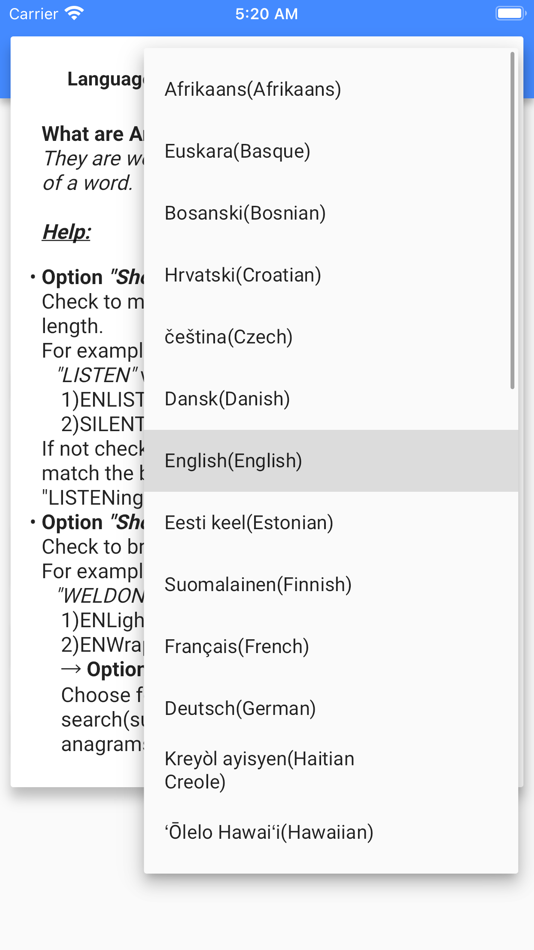Tap the 5:20 AM clock in status bar
534x950 pixels.
(267, 13)
